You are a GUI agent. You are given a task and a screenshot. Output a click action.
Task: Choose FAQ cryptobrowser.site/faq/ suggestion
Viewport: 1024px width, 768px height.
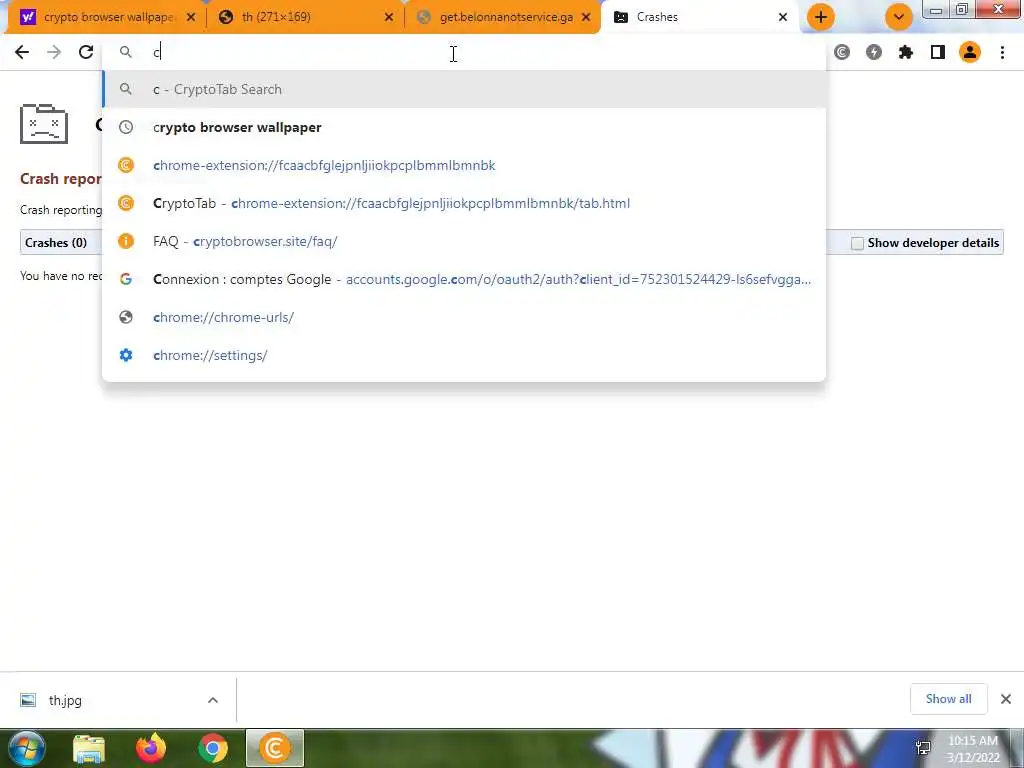[x=464, y=241]
